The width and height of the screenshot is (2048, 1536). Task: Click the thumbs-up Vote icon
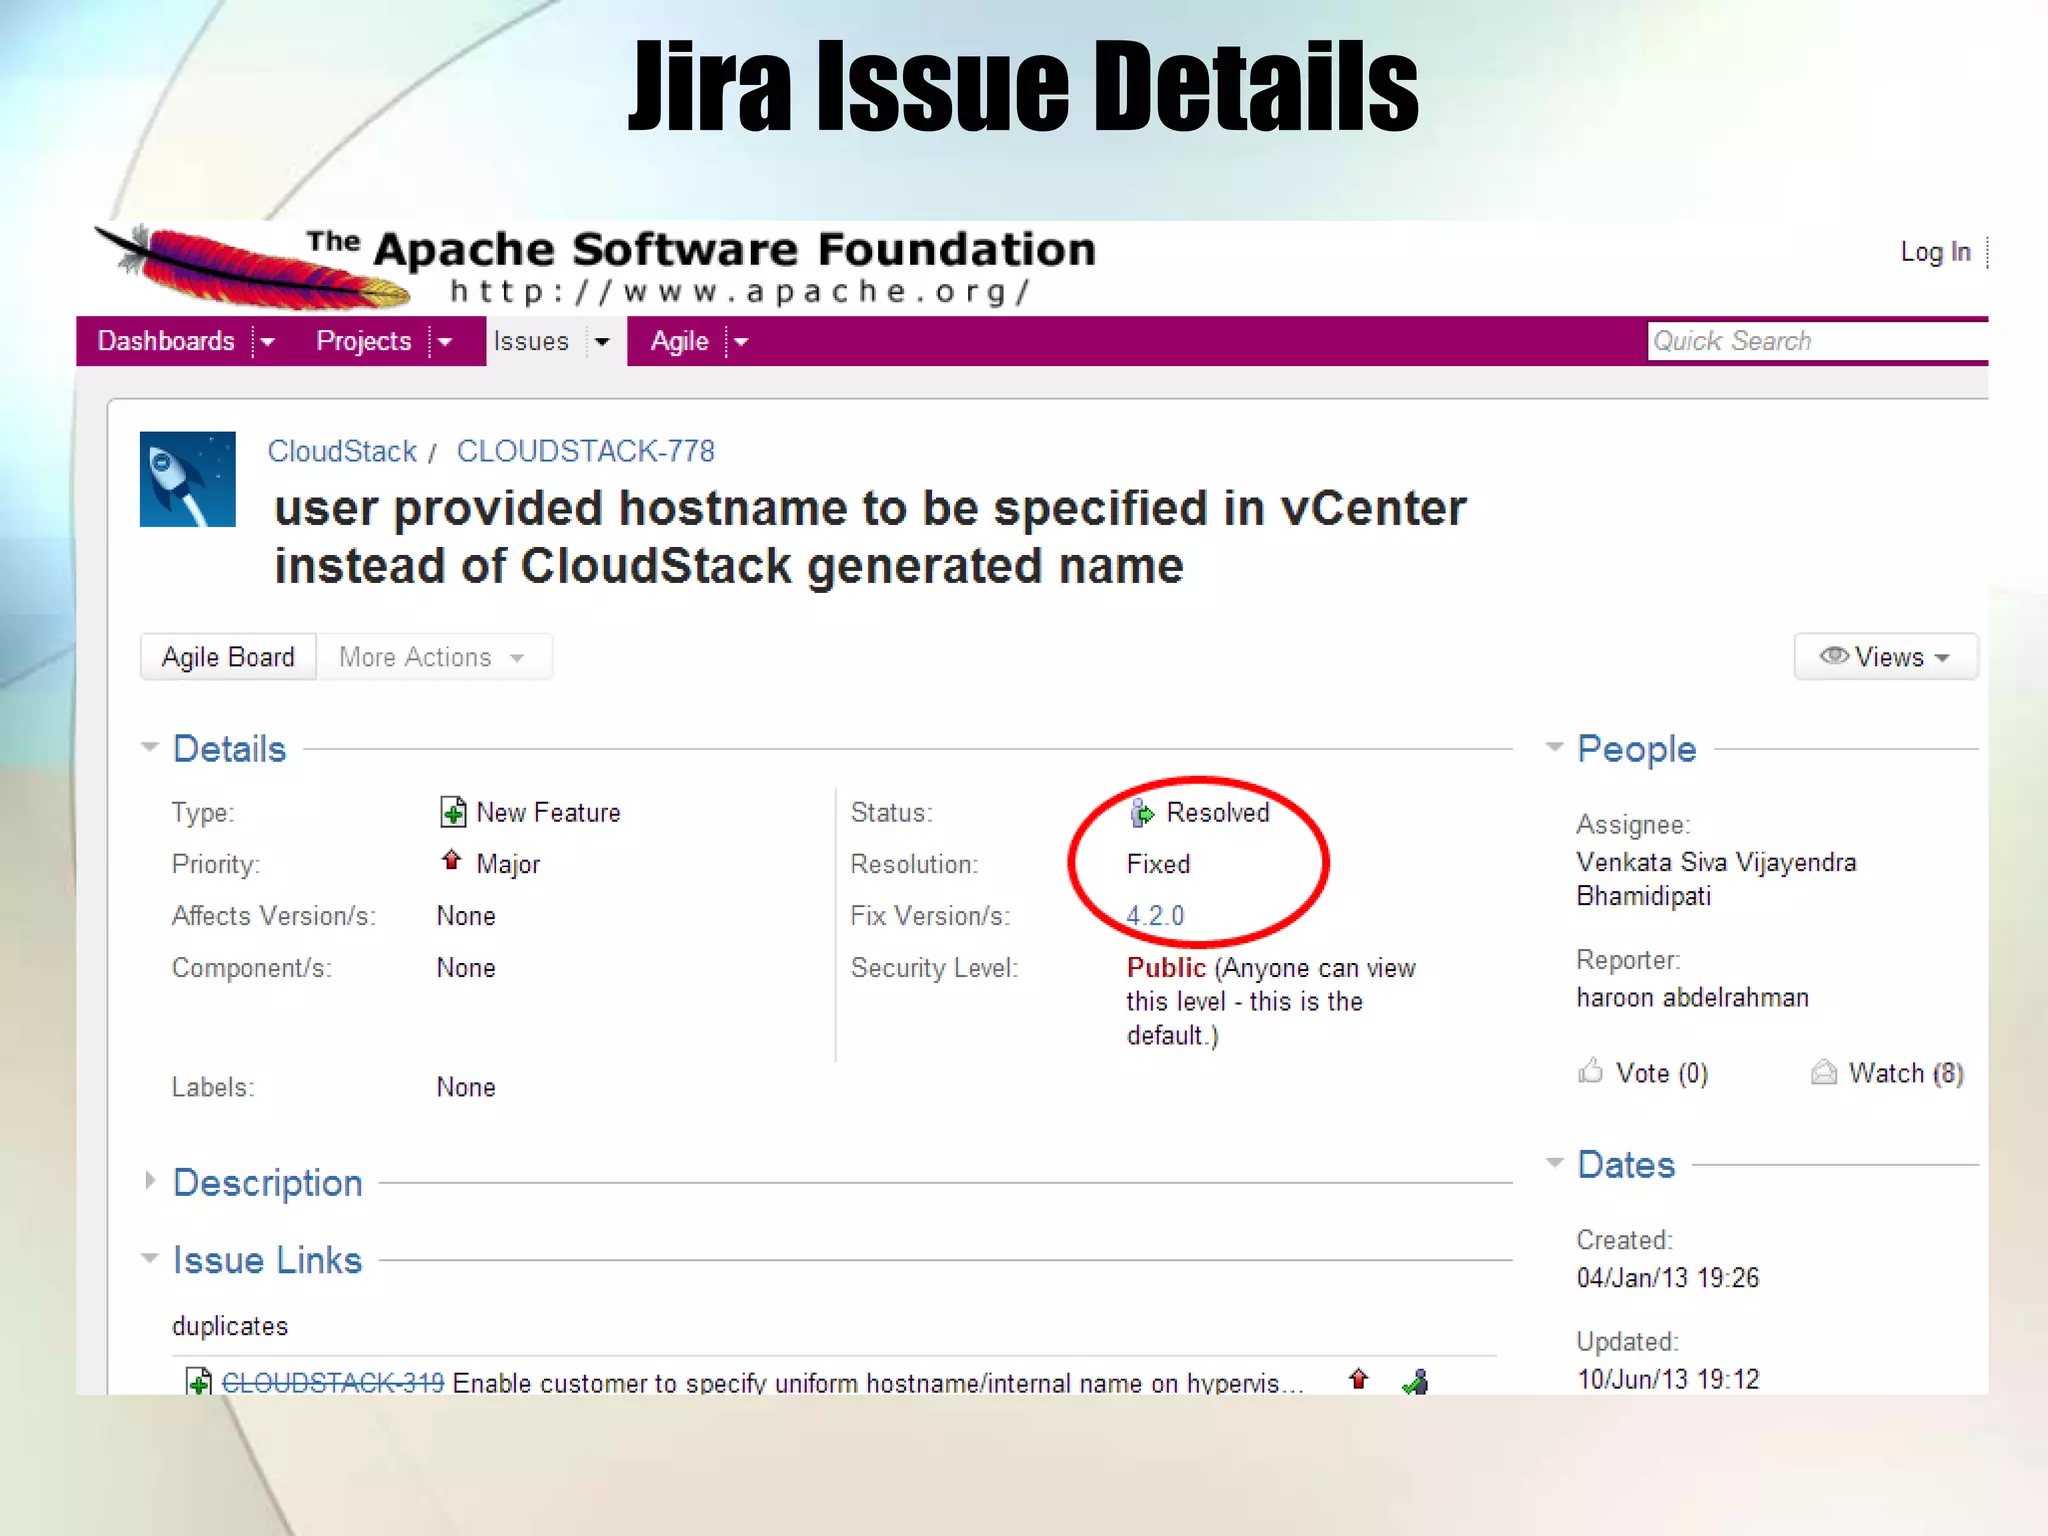point(1590,1071)
